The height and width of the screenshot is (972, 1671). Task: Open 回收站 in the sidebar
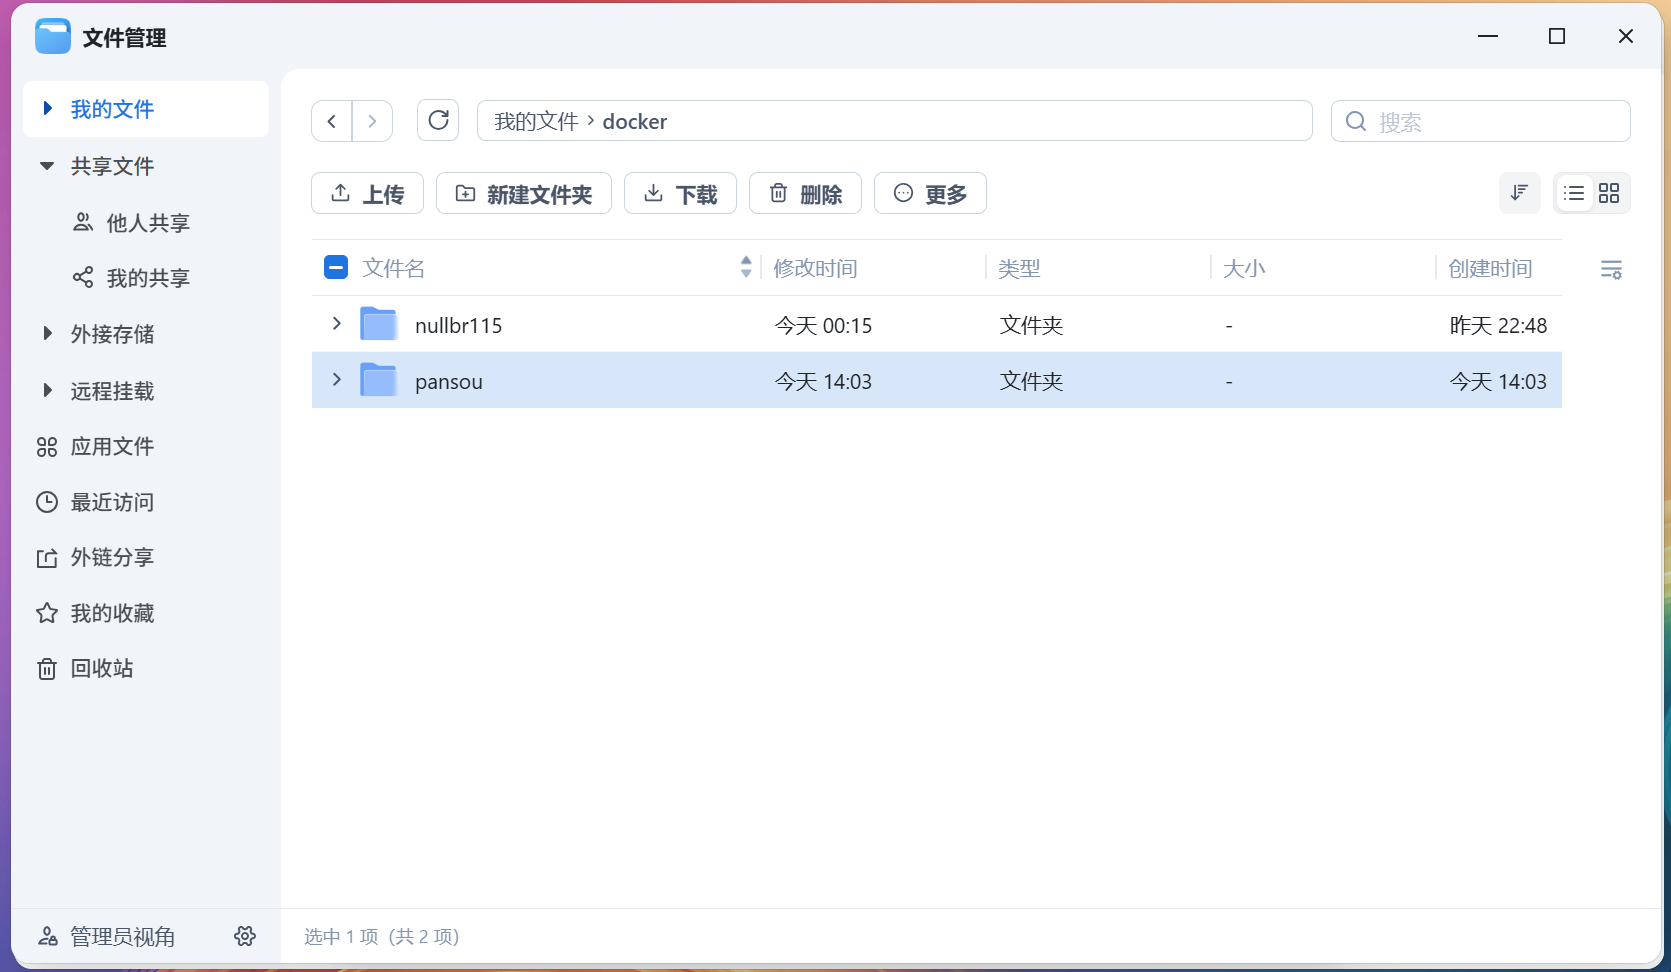pos(101,668)
